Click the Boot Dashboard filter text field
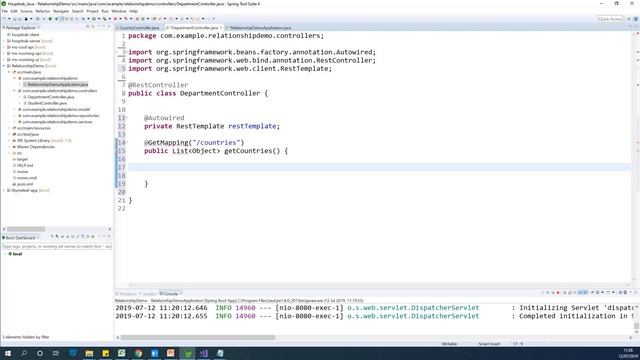The height and width of the screenshot is (360, 640). pos(57,247)
